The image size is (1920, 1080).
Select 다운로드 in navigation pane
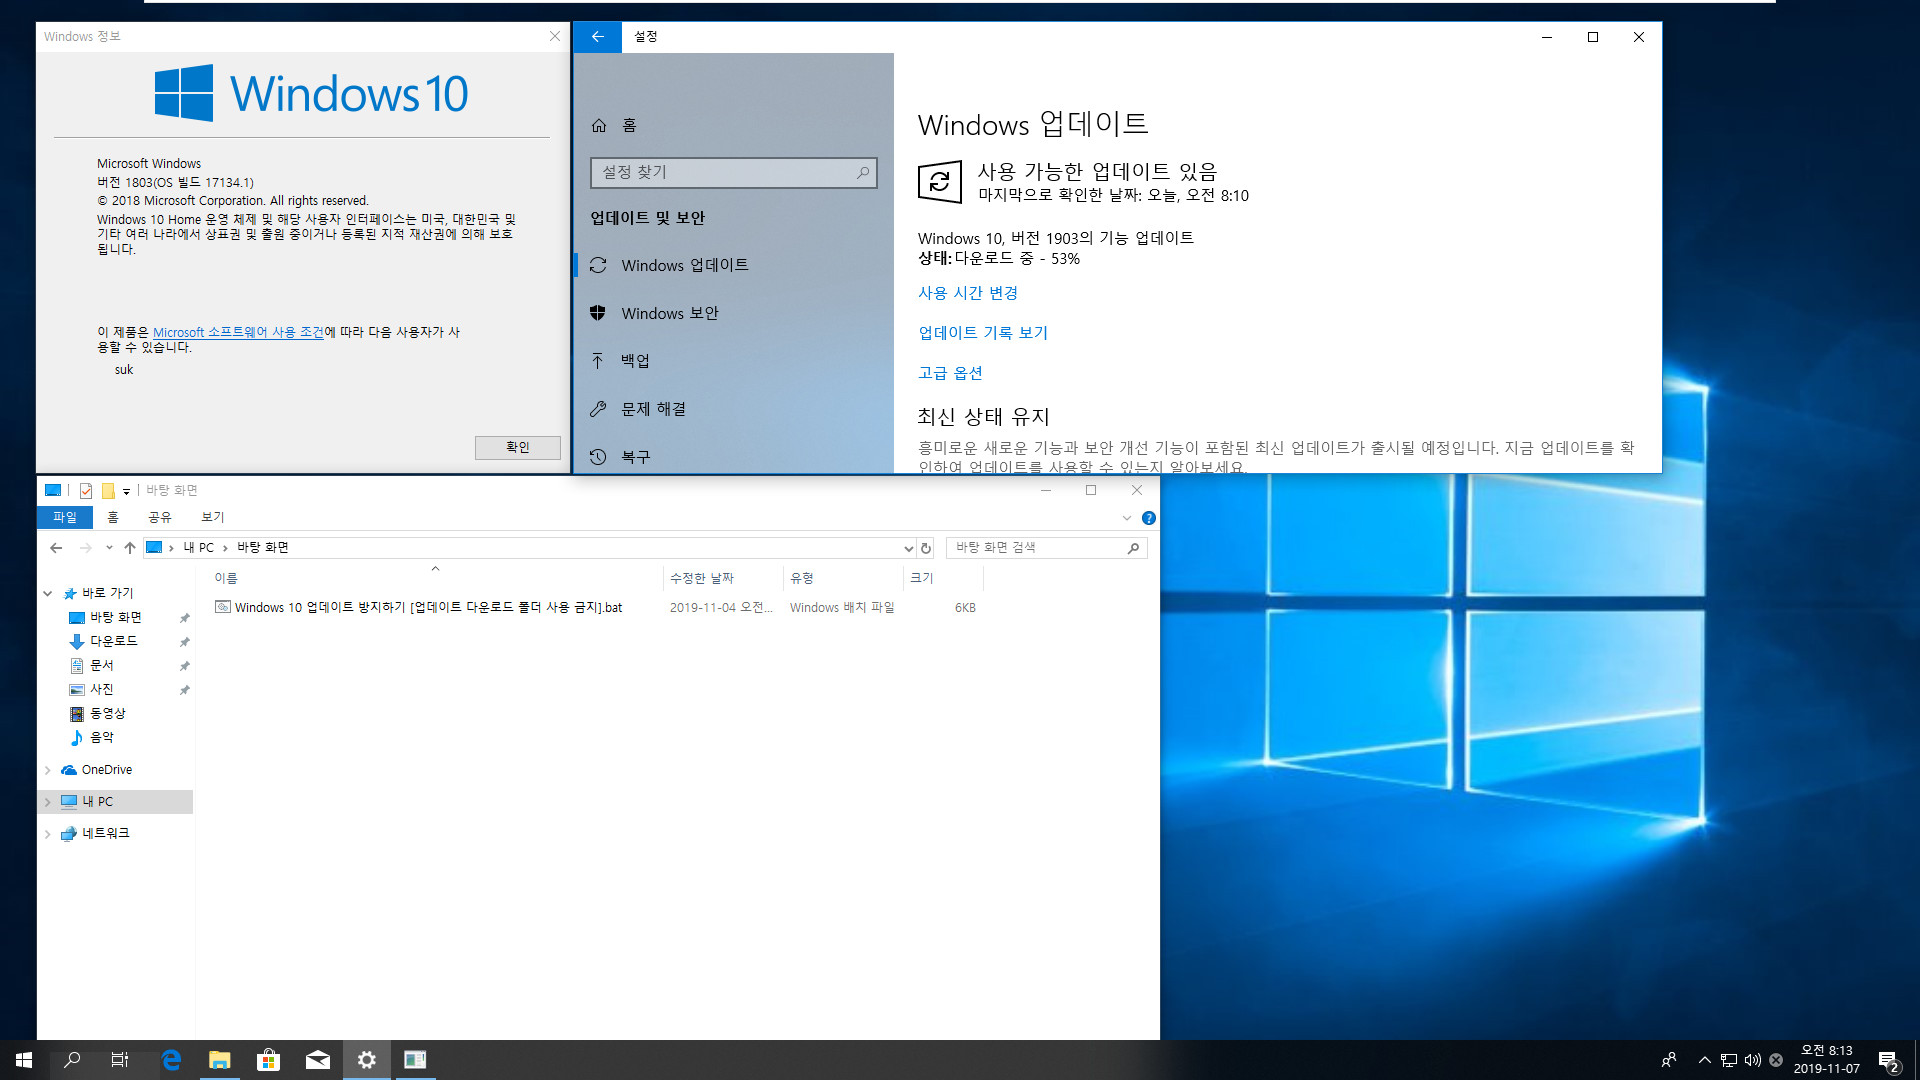pyautogui.click(x=114, y=641)
